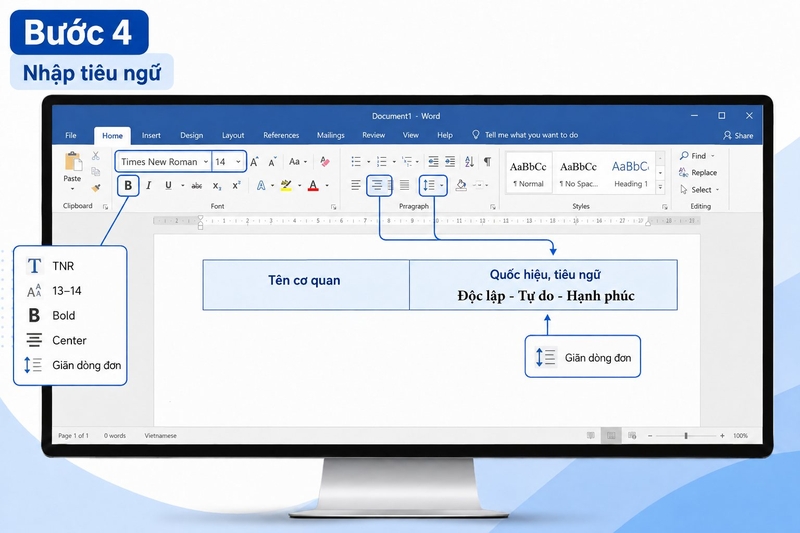Switch to the Mailings tab
800x533 pixels.
(x=331, y=135)
